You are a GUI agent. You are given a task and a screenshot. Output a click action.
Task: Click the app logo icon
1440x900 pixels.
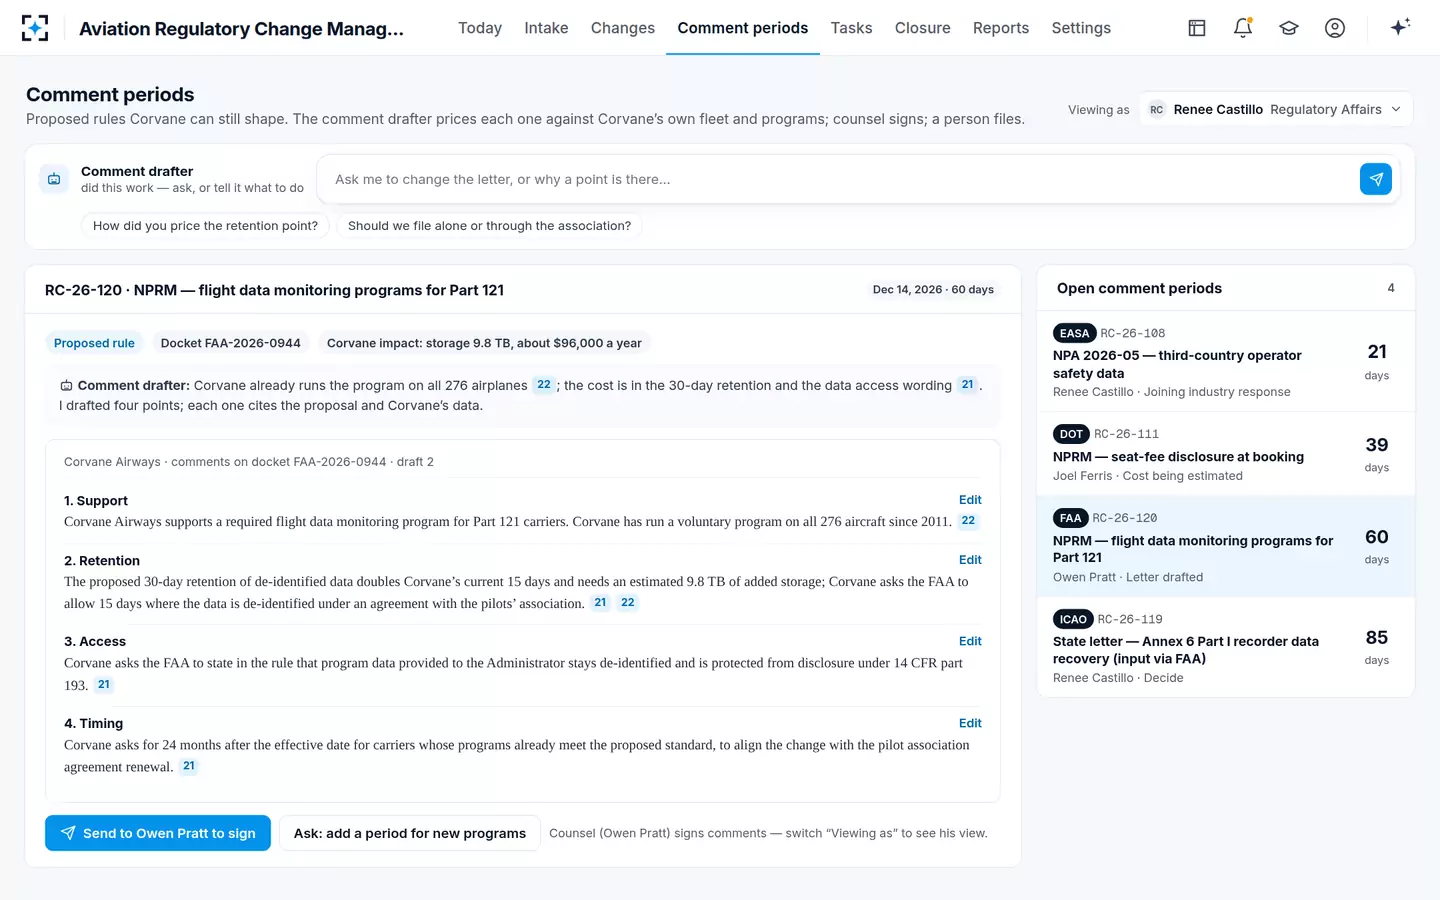tap(35, 28)
